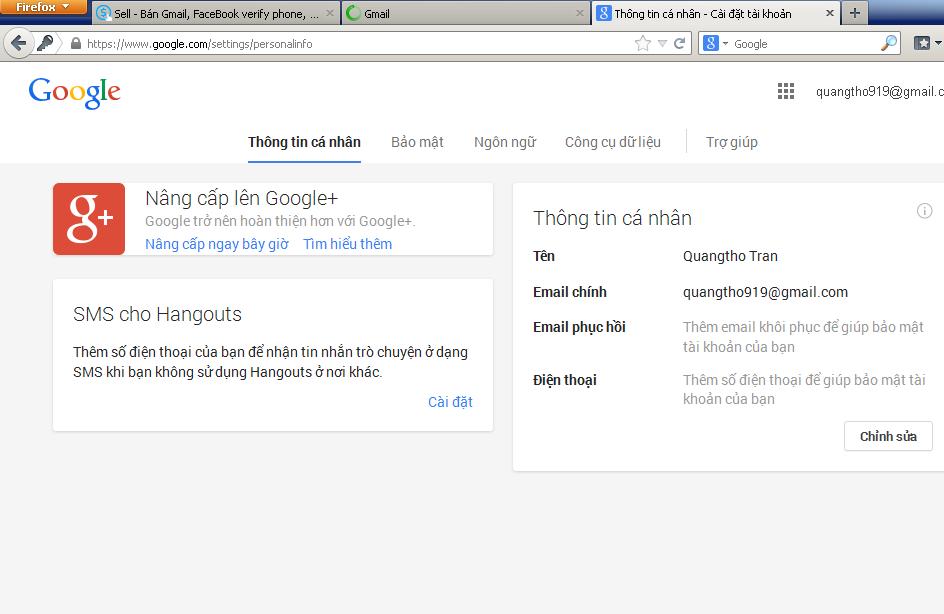
Task: Click the SMS cho Hangouts heading
Action: click(x=157, y=314)
